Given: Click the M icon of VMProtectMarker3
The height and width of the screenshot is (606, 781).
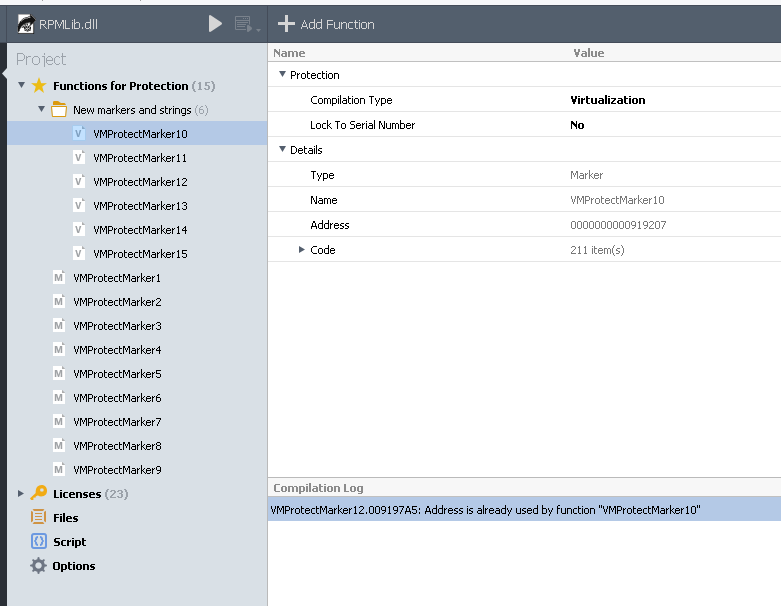Looking at the screenshot, I should [59, 325].
